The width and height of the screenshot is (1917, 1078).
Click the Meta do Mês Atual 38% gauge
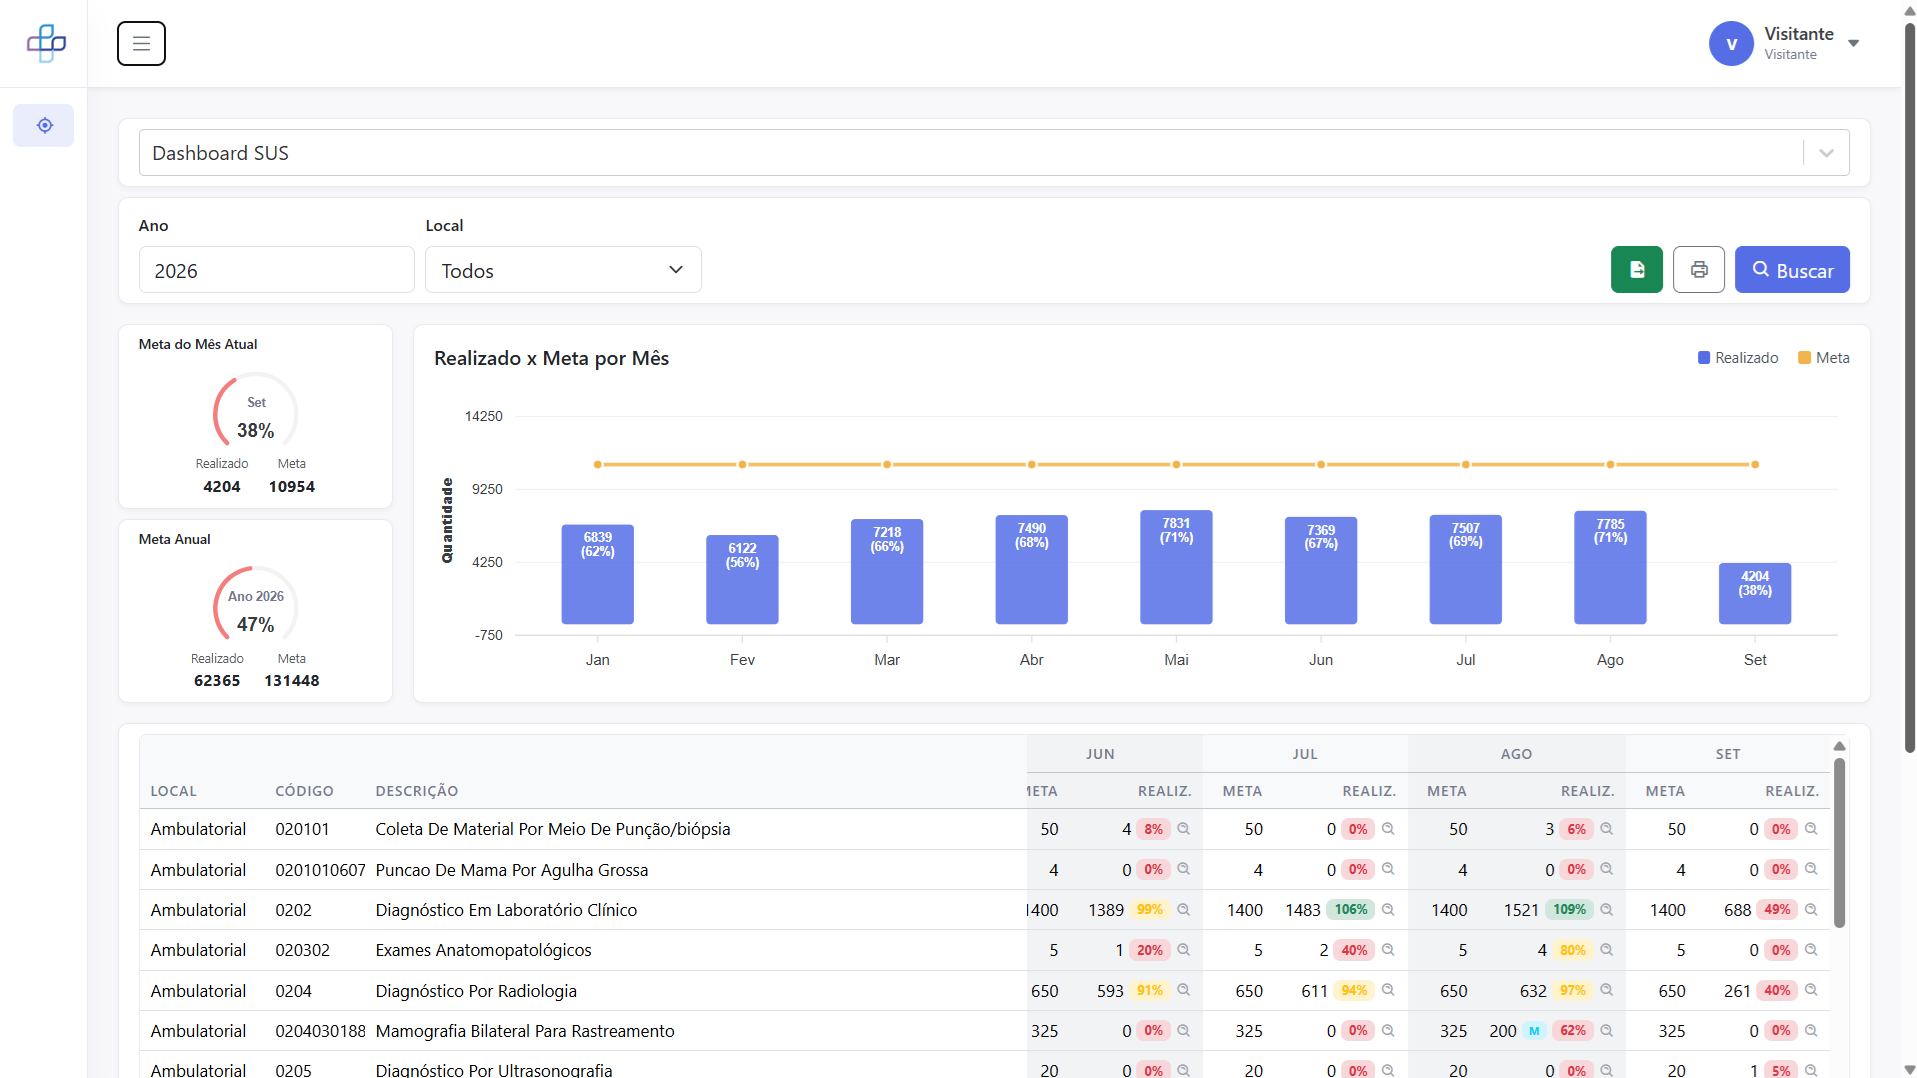255,411
